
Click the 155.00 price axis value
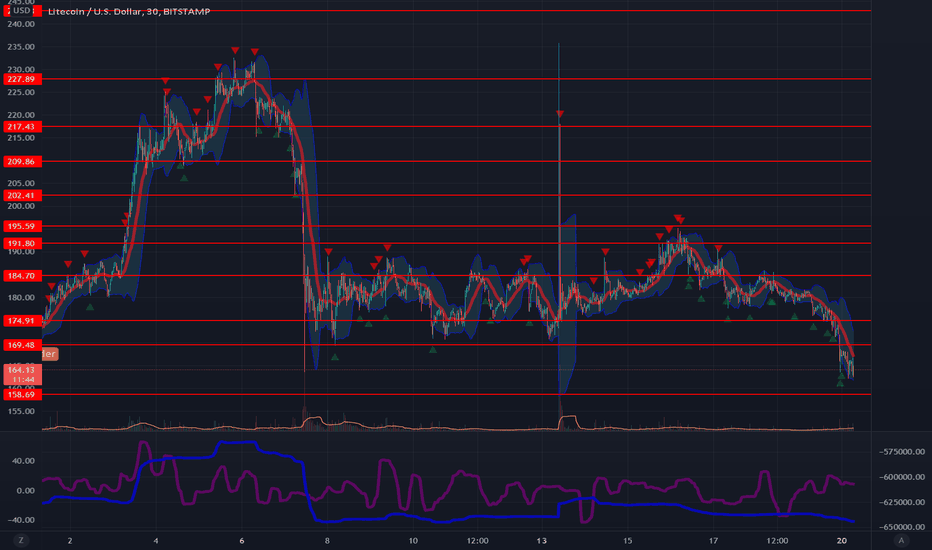[x=21, y=411]
